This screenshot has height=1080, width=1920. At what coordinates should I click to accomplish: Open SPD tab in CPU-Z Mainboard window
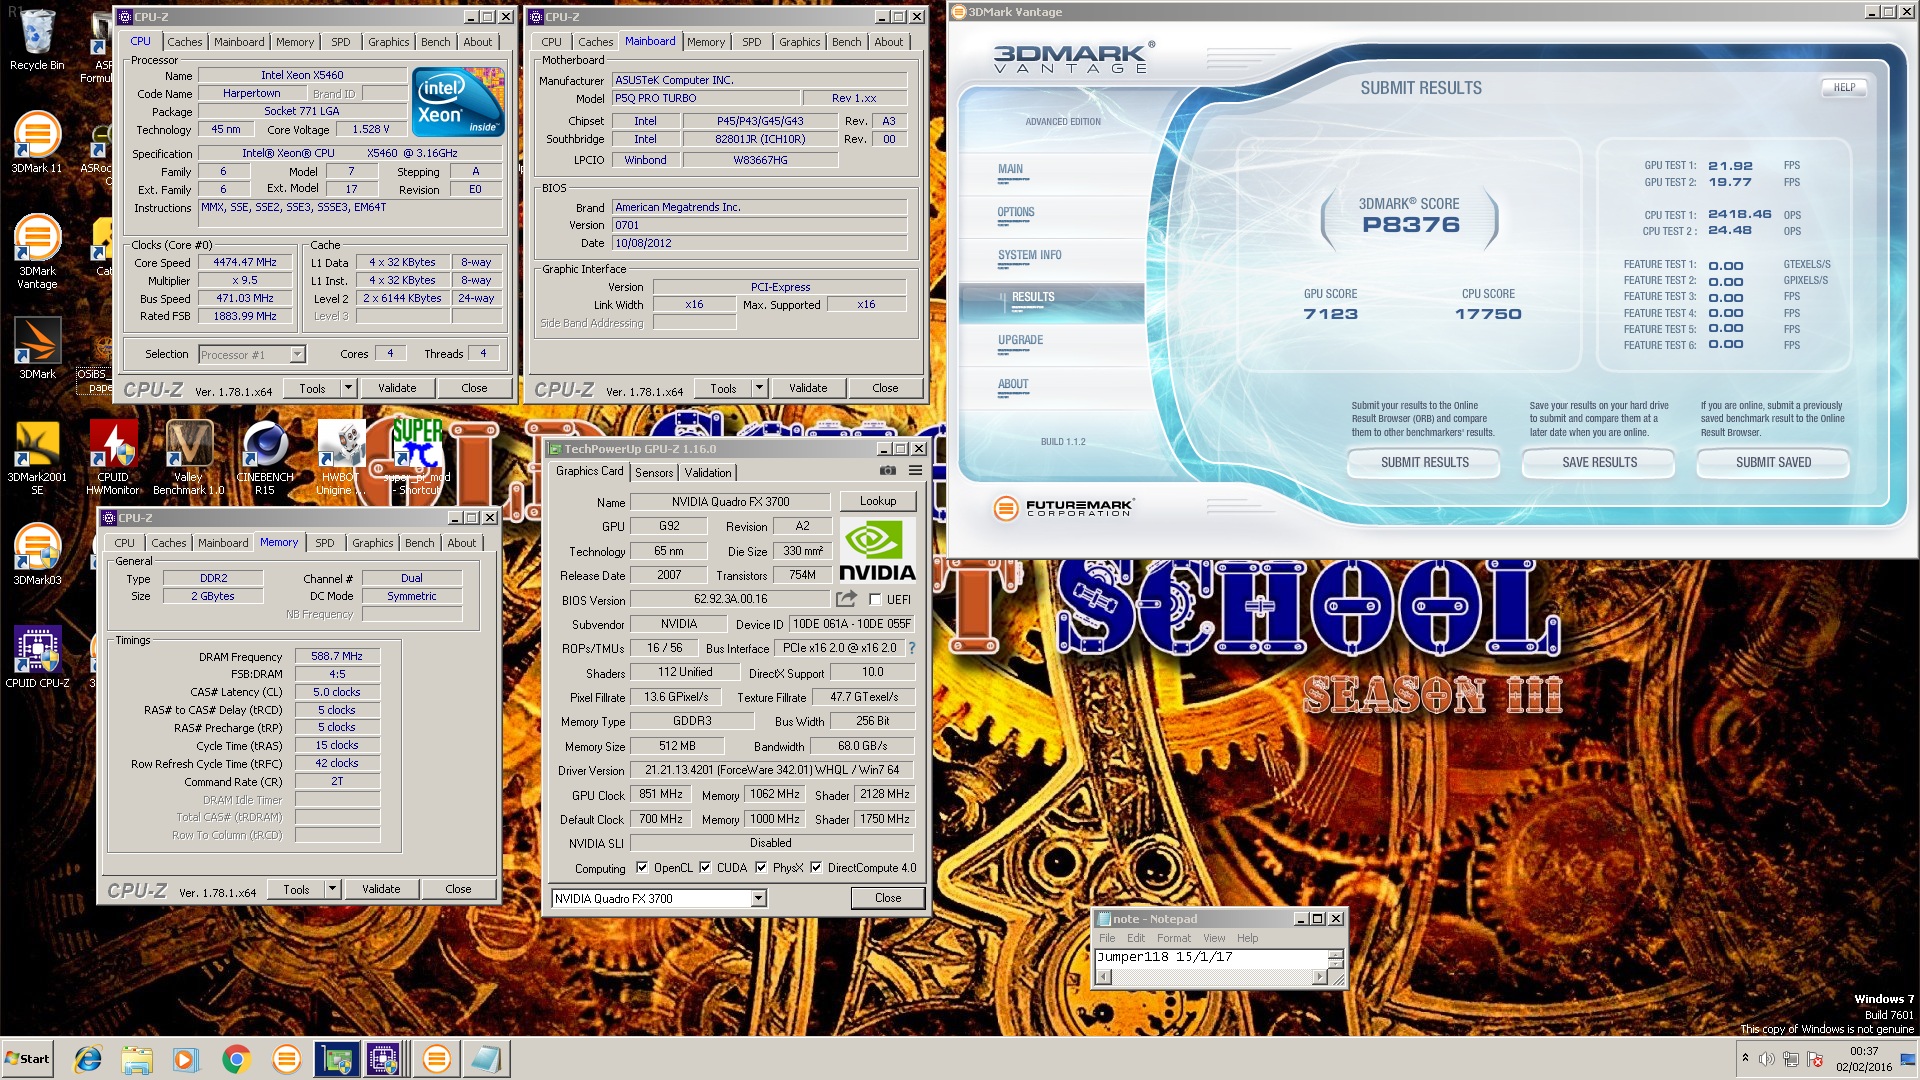[751, 42]
